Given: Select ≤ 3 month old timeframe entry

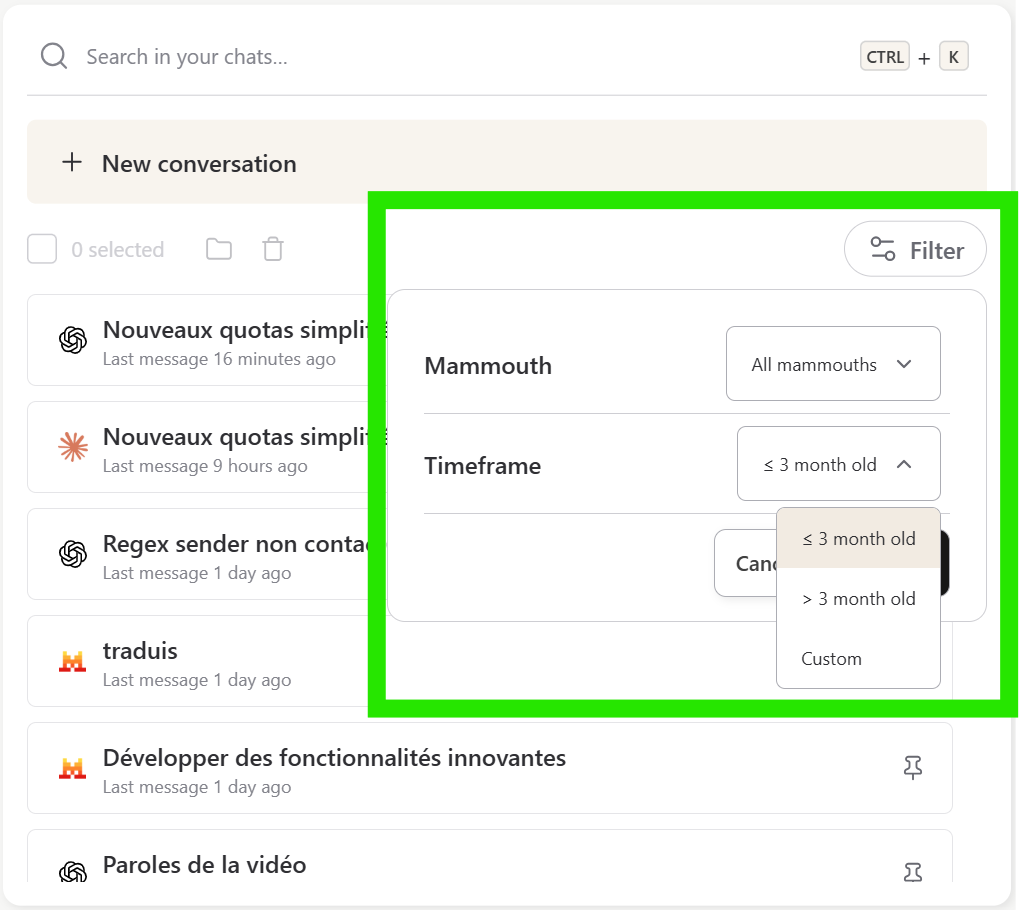Looking at the screenshot, I should [x=857, y=538].
